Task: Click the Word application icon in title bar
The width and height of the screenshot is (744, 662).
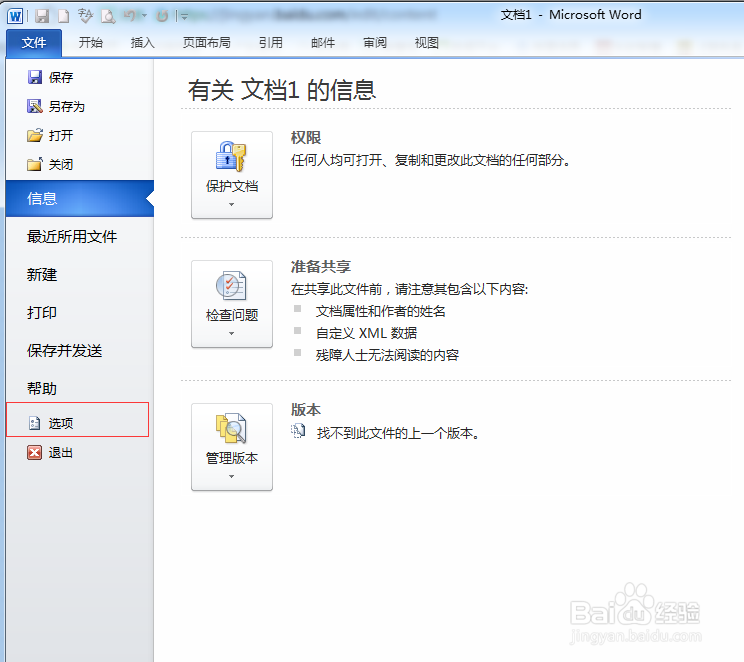Action: pyautogui.click(x=15, y=16)
